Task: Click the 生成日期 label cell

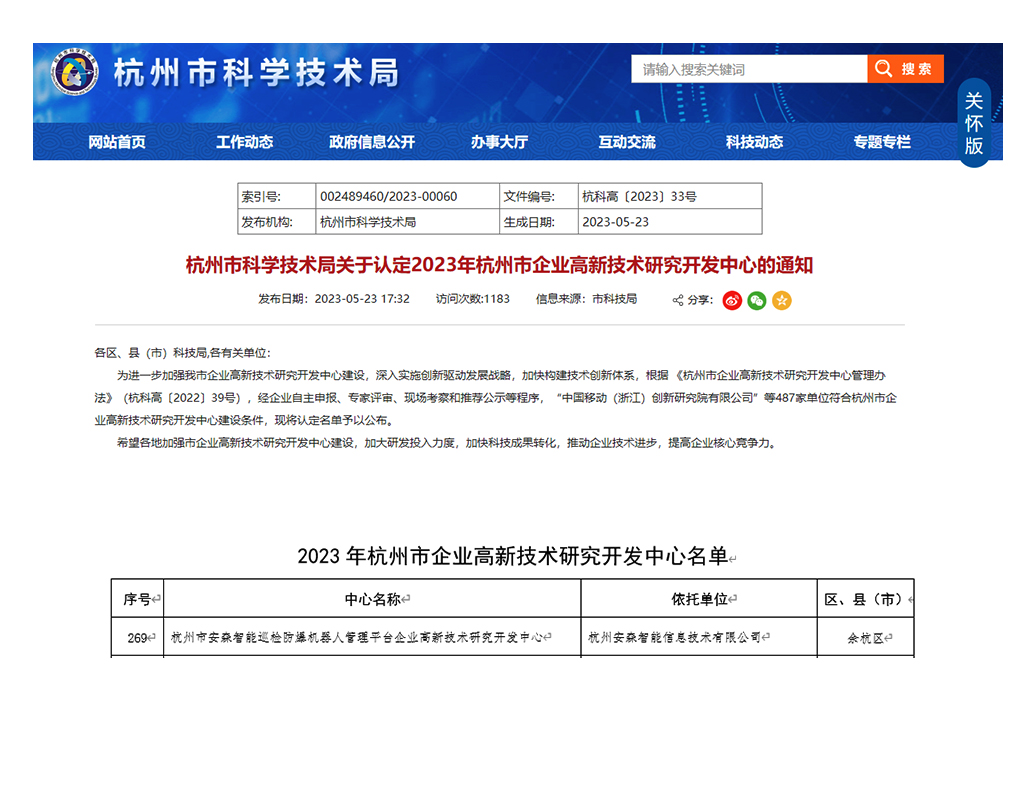Action: click(x=538, y=222)
